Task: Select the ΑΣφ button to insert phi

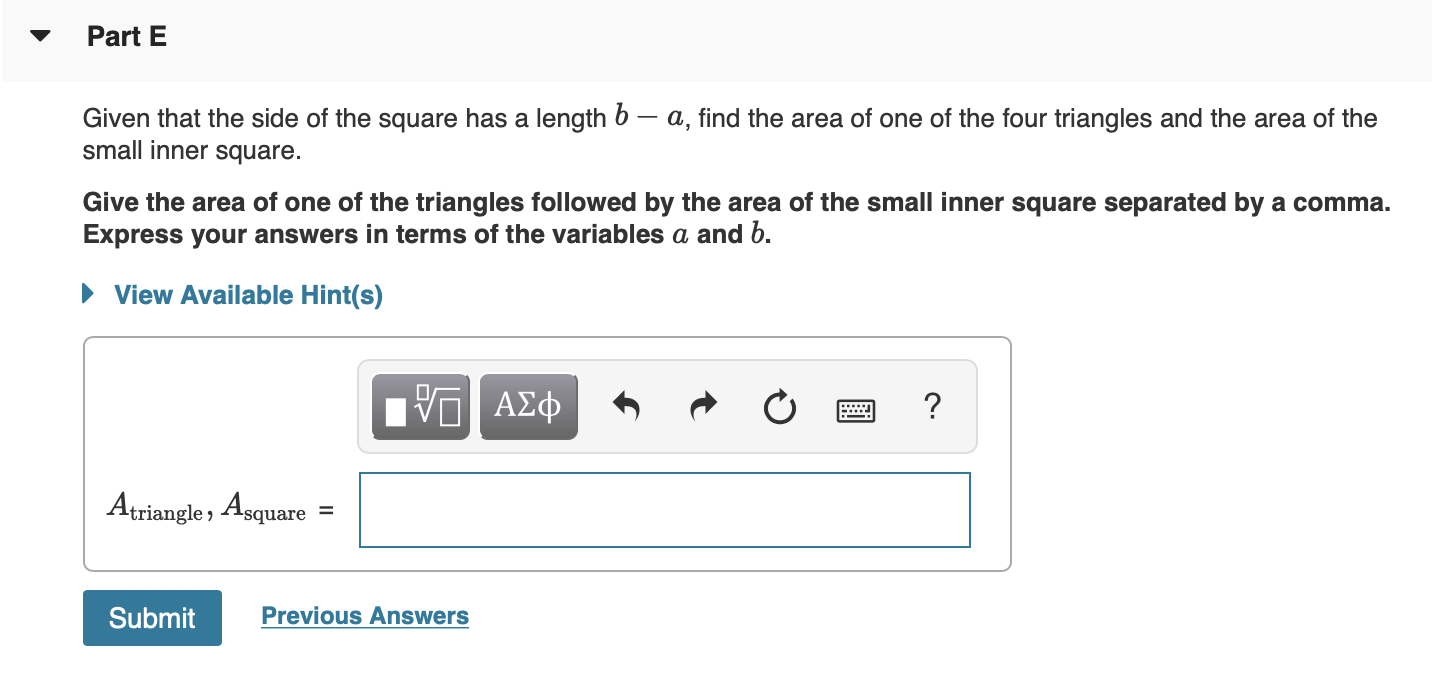Action: pyautogui.click(x=528, y=405)
